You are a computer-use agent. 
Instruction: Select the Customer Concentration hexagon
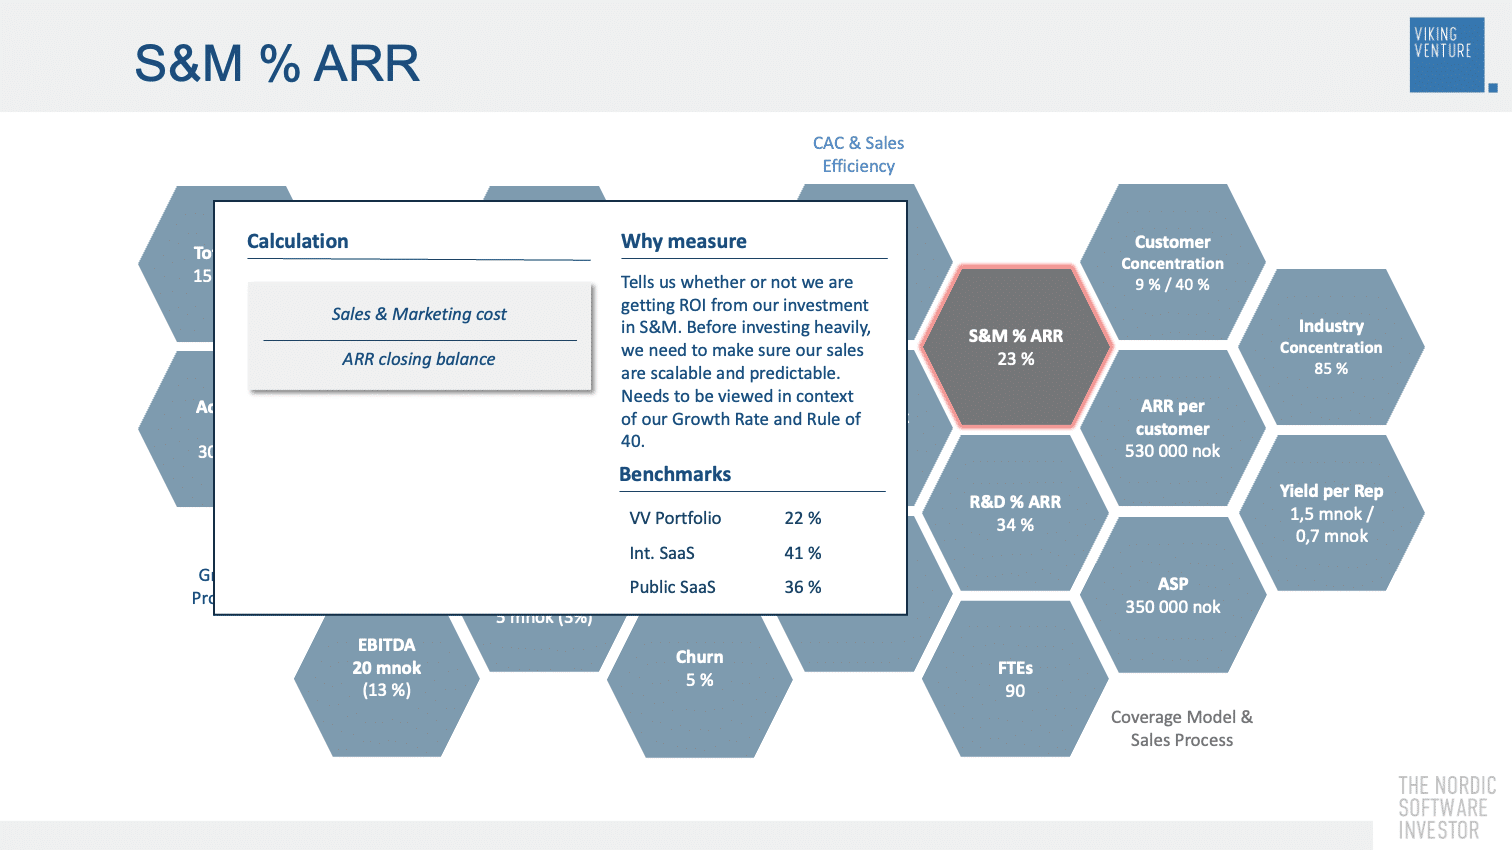(x=1172, y=262)
